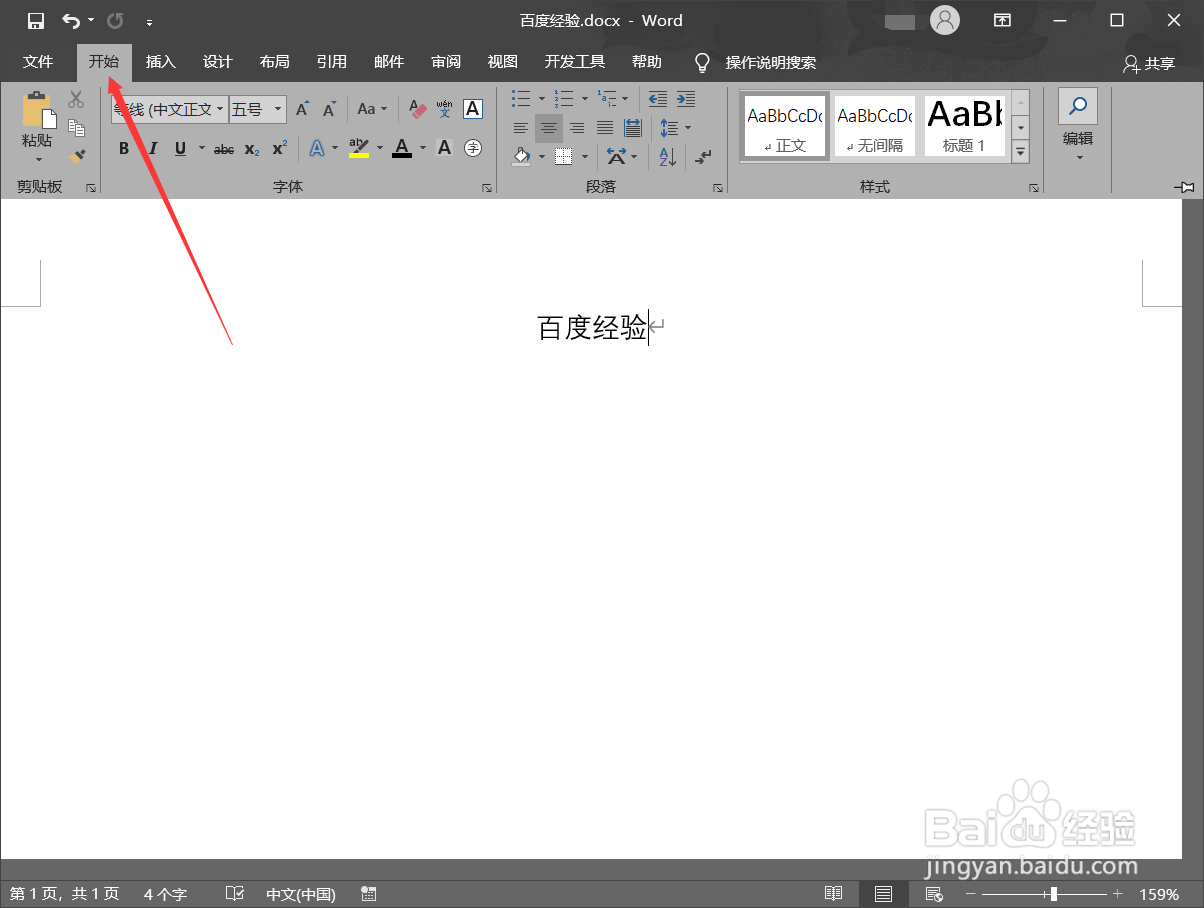Image resolution: width=1204 pixels, height=908 pixels.
Task: Switch to the 邮件 ribbon tab
Action: coord(388,62)
